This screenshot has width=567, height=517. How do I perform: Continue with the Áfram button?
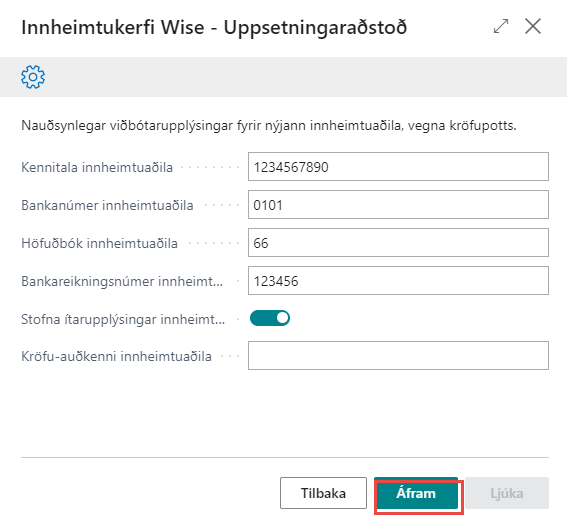pyautogui.click(x=416, y=493)
